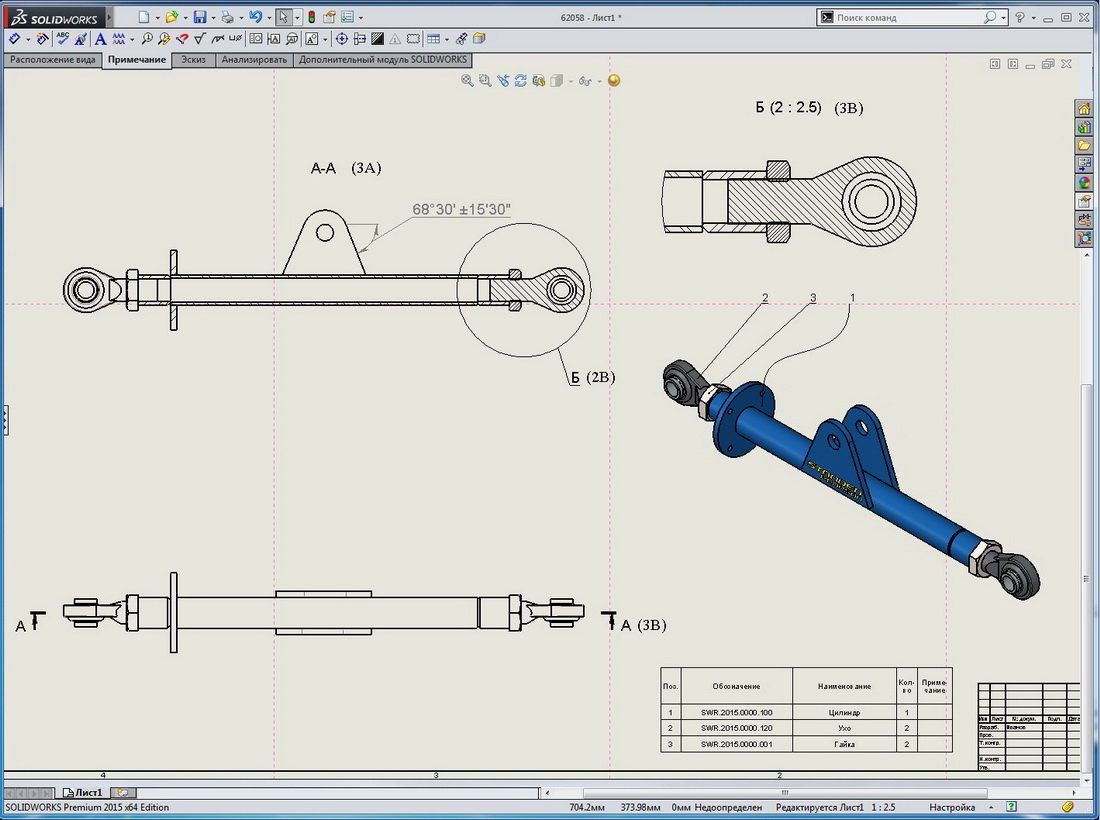Click the Rebuild traffic light icon
The width and height of the screenshot is (1100, 820).
coord(311,18)
